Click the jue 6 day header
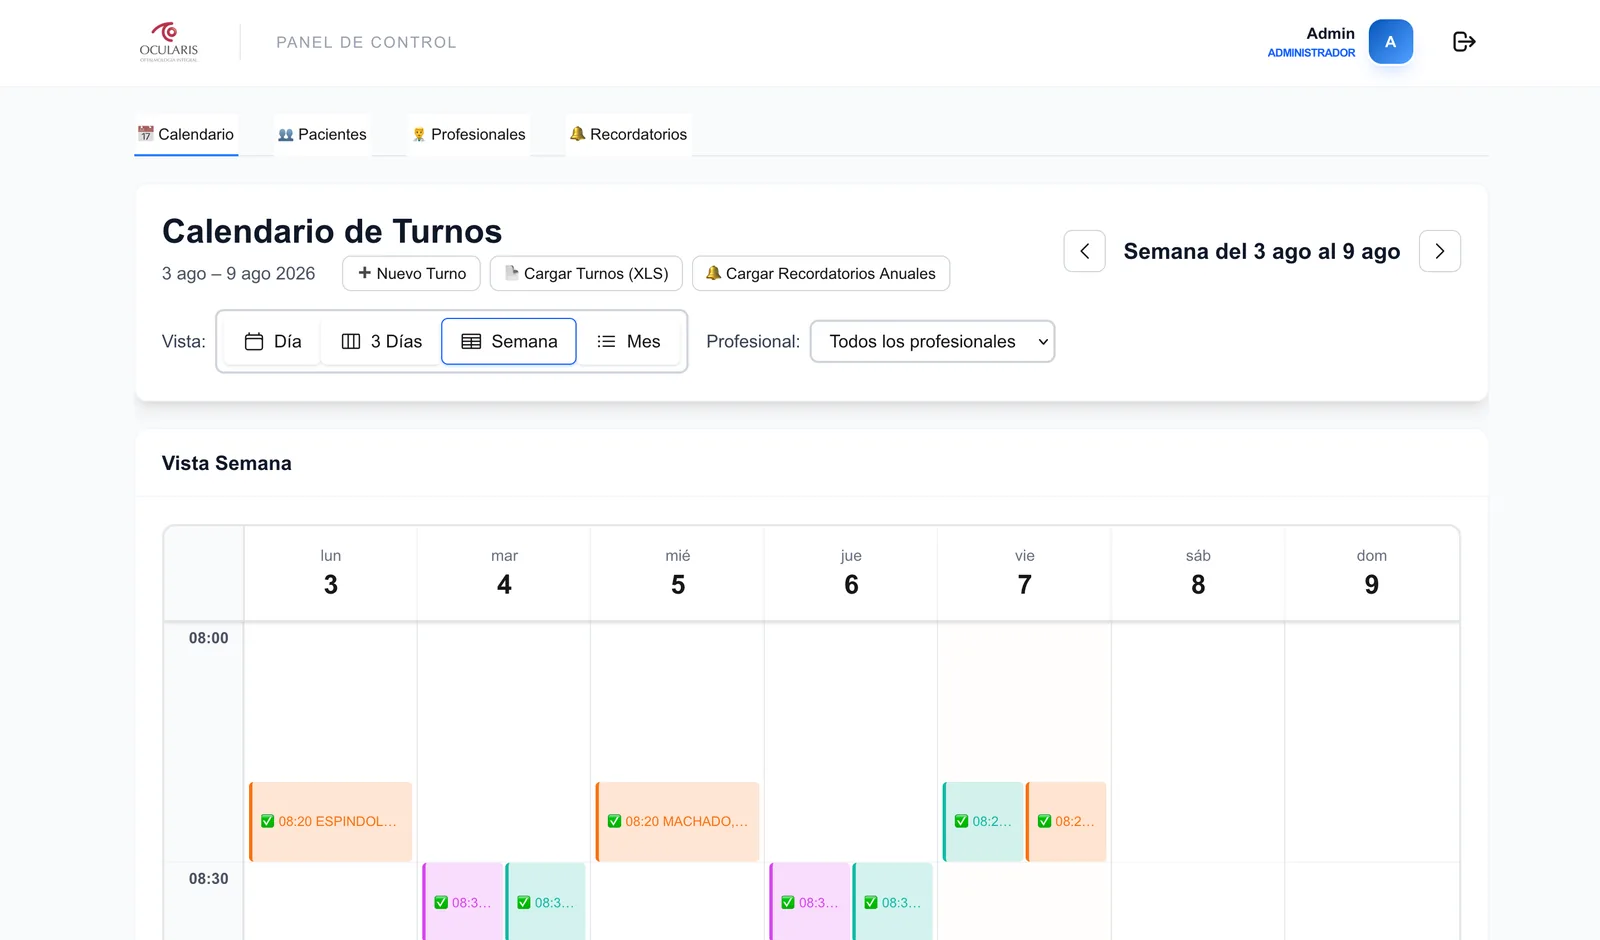 pos(851,573)
